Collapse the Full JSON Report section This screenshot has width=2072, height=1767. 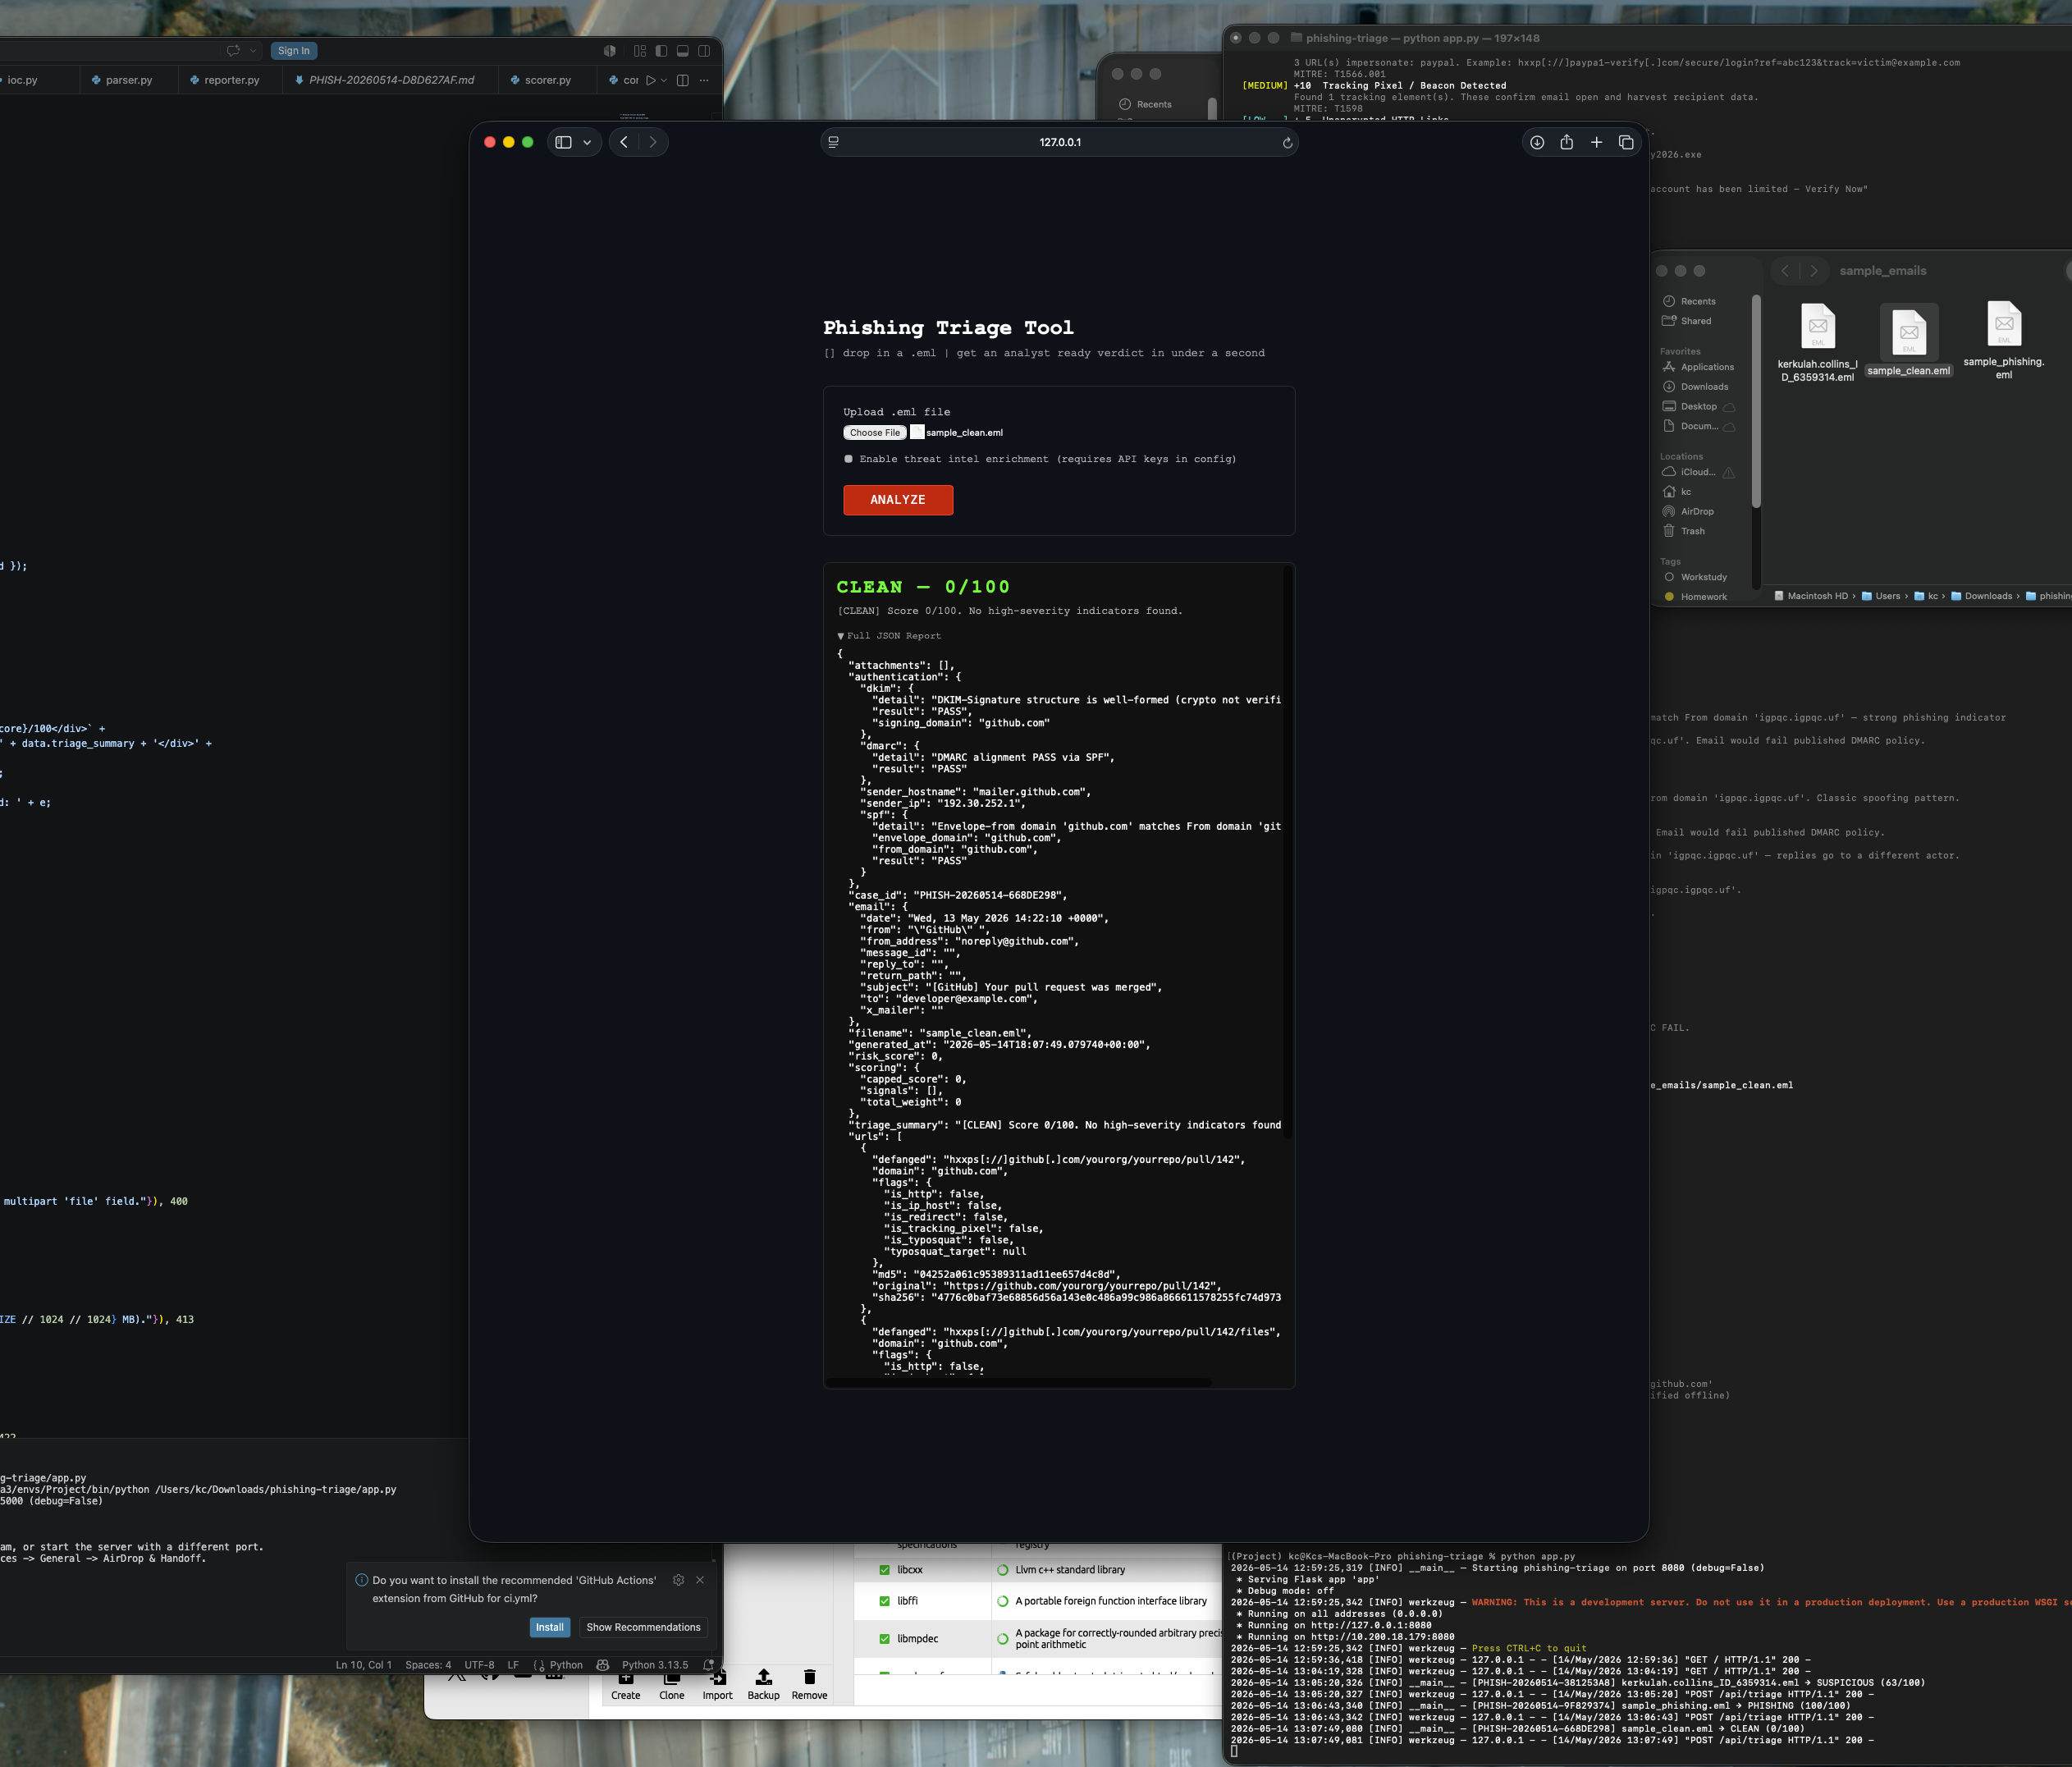pyautogui.click(x=889, y=636)
